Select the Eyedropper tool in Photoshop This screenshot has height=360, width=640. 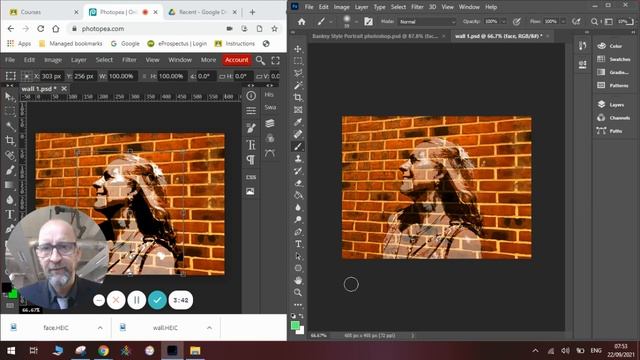point(298,122)
